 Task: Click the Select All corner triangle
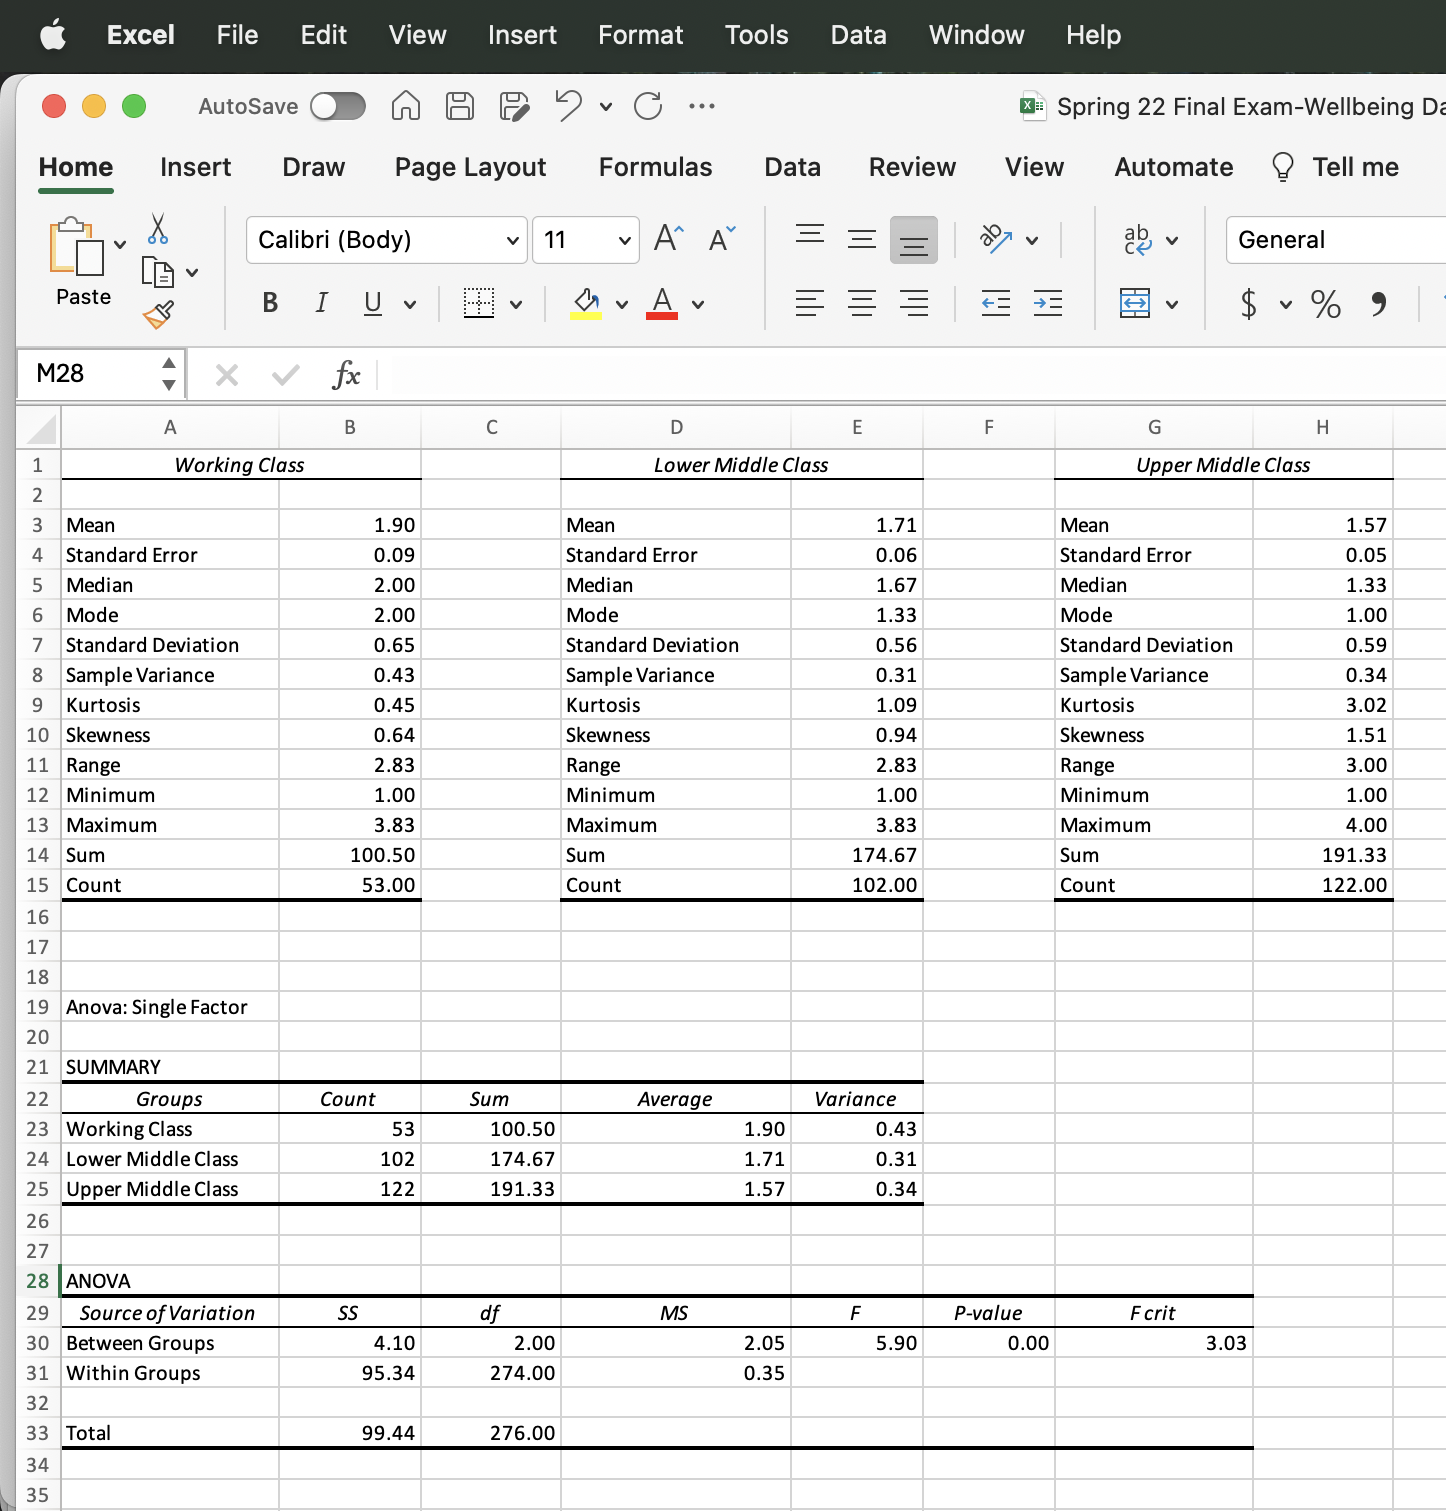pos(41,429)
